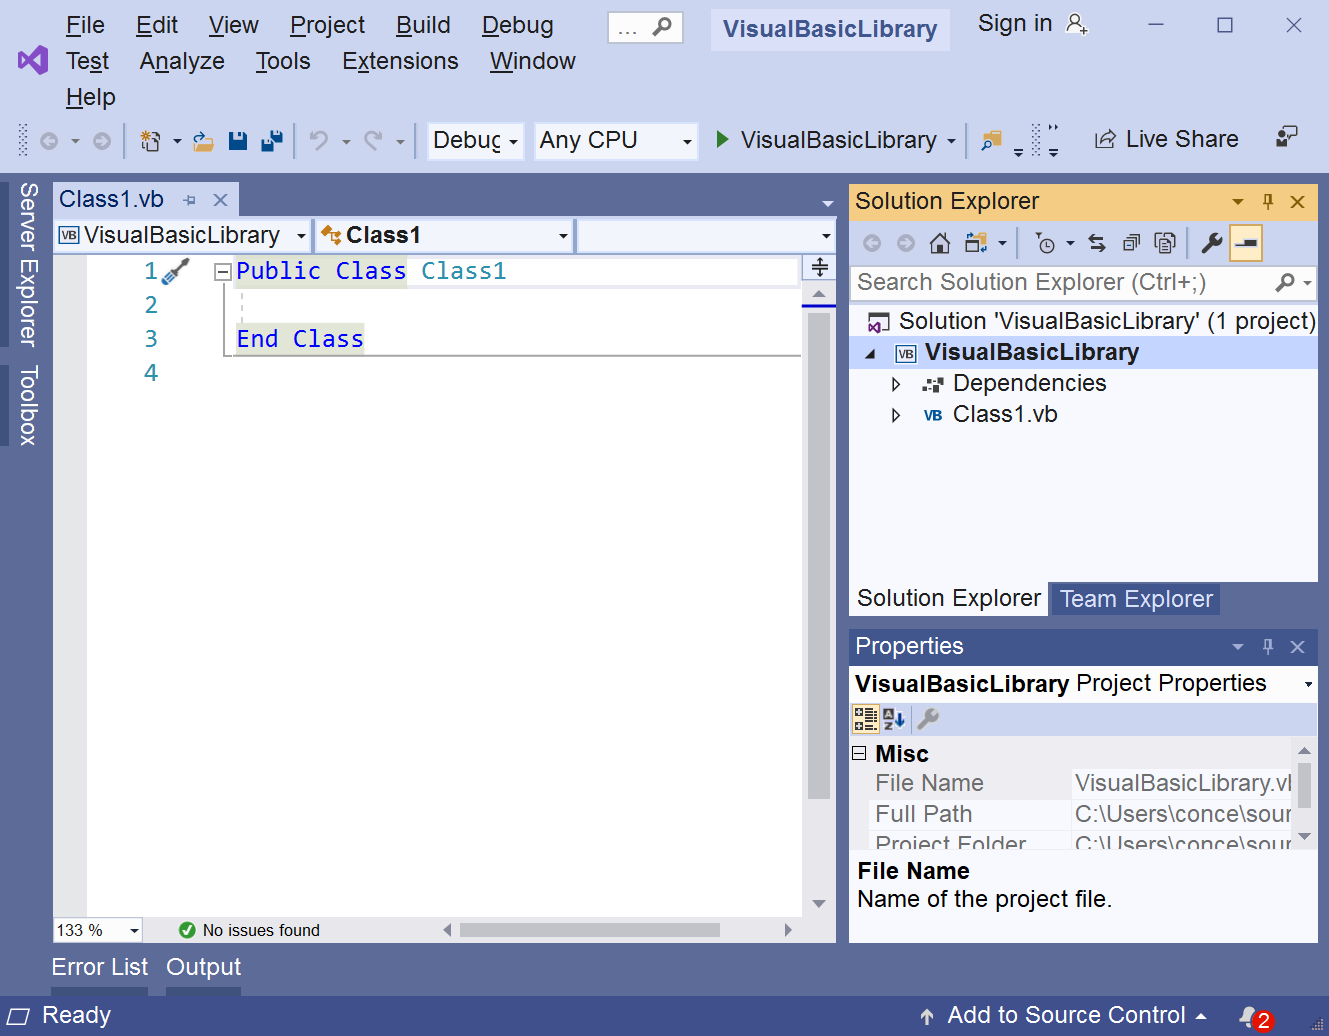This screenshot has height=1036, width=1329.
Task: Click the Collapse All icon in Solution Explorer
Action: 1131,243
